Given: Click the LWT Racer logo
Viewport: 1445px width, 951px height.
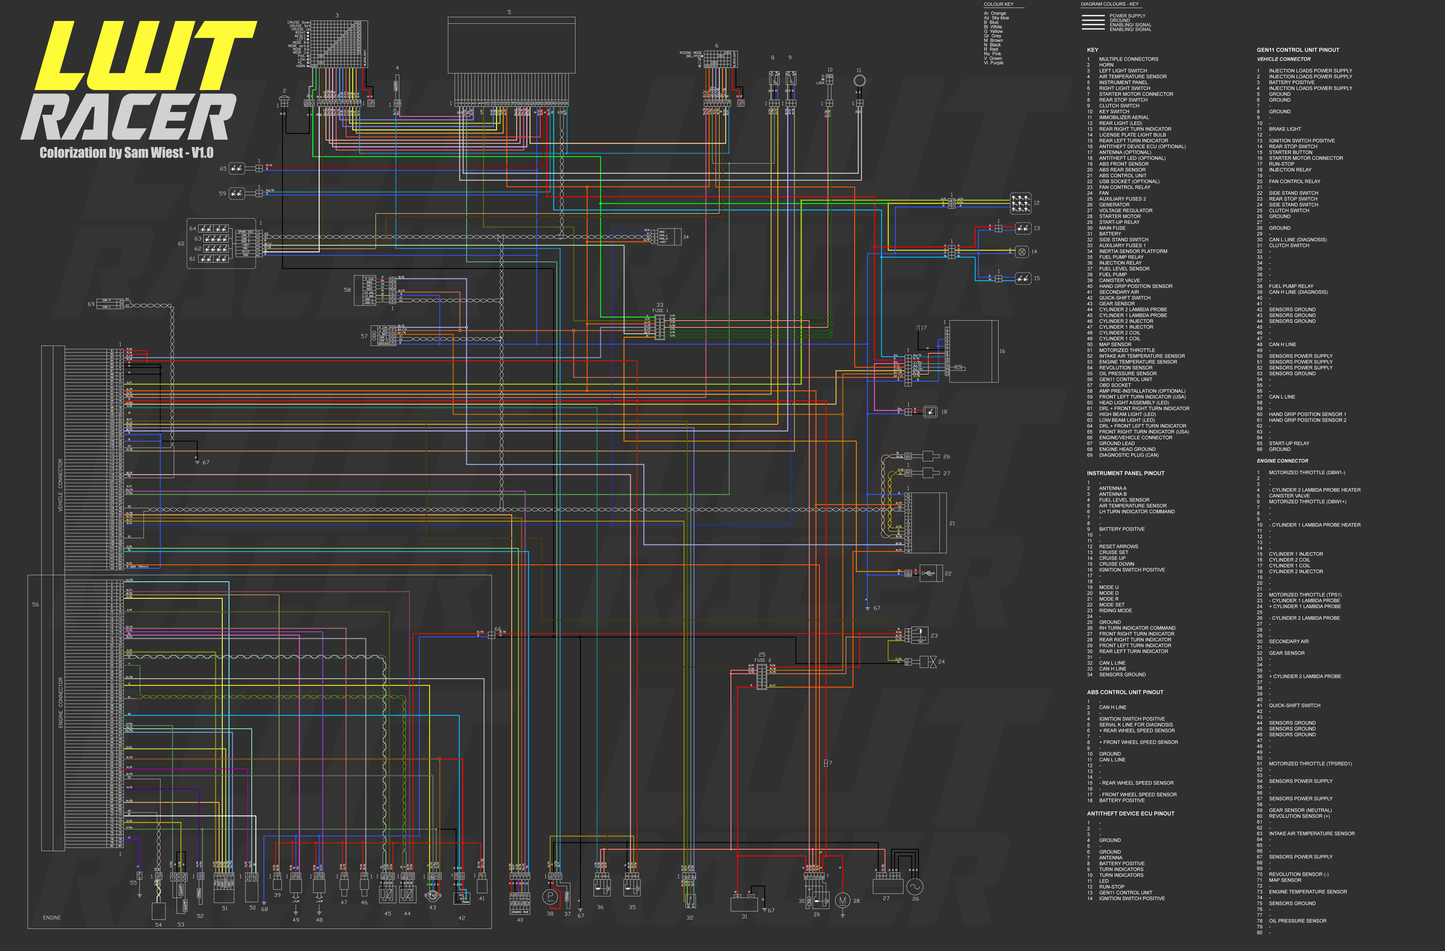Looking at the screenshot, I should tap(140, 85).
